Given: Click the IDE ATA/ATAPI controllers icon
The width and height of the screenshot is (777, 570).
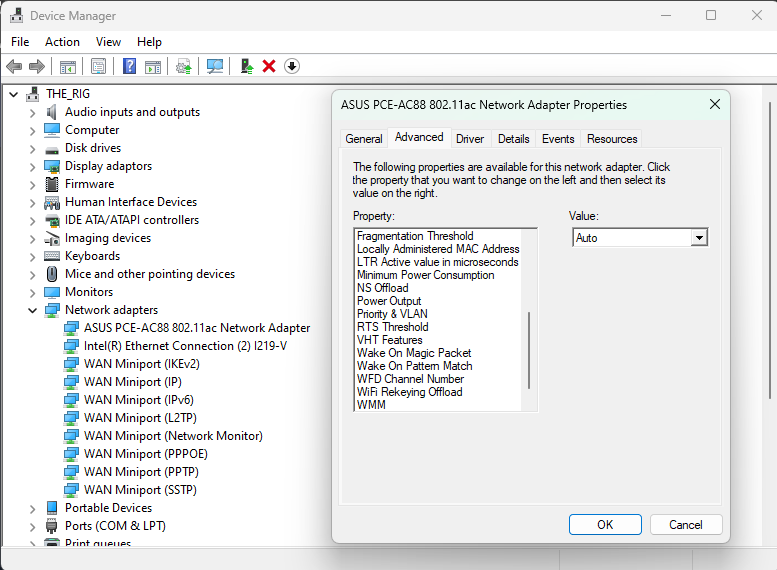Looking at the screenshot, I should click(52, 221).
